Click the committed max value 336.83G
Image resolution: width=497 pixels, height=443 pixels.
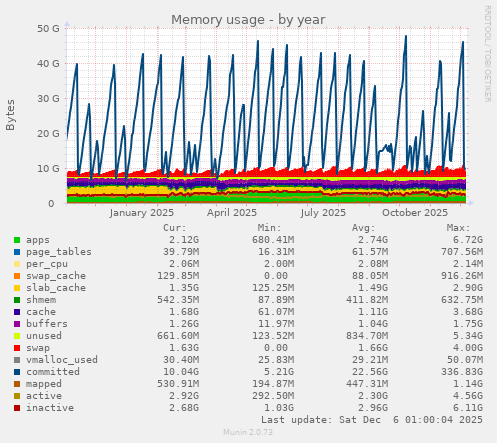[x=462, y=372]
